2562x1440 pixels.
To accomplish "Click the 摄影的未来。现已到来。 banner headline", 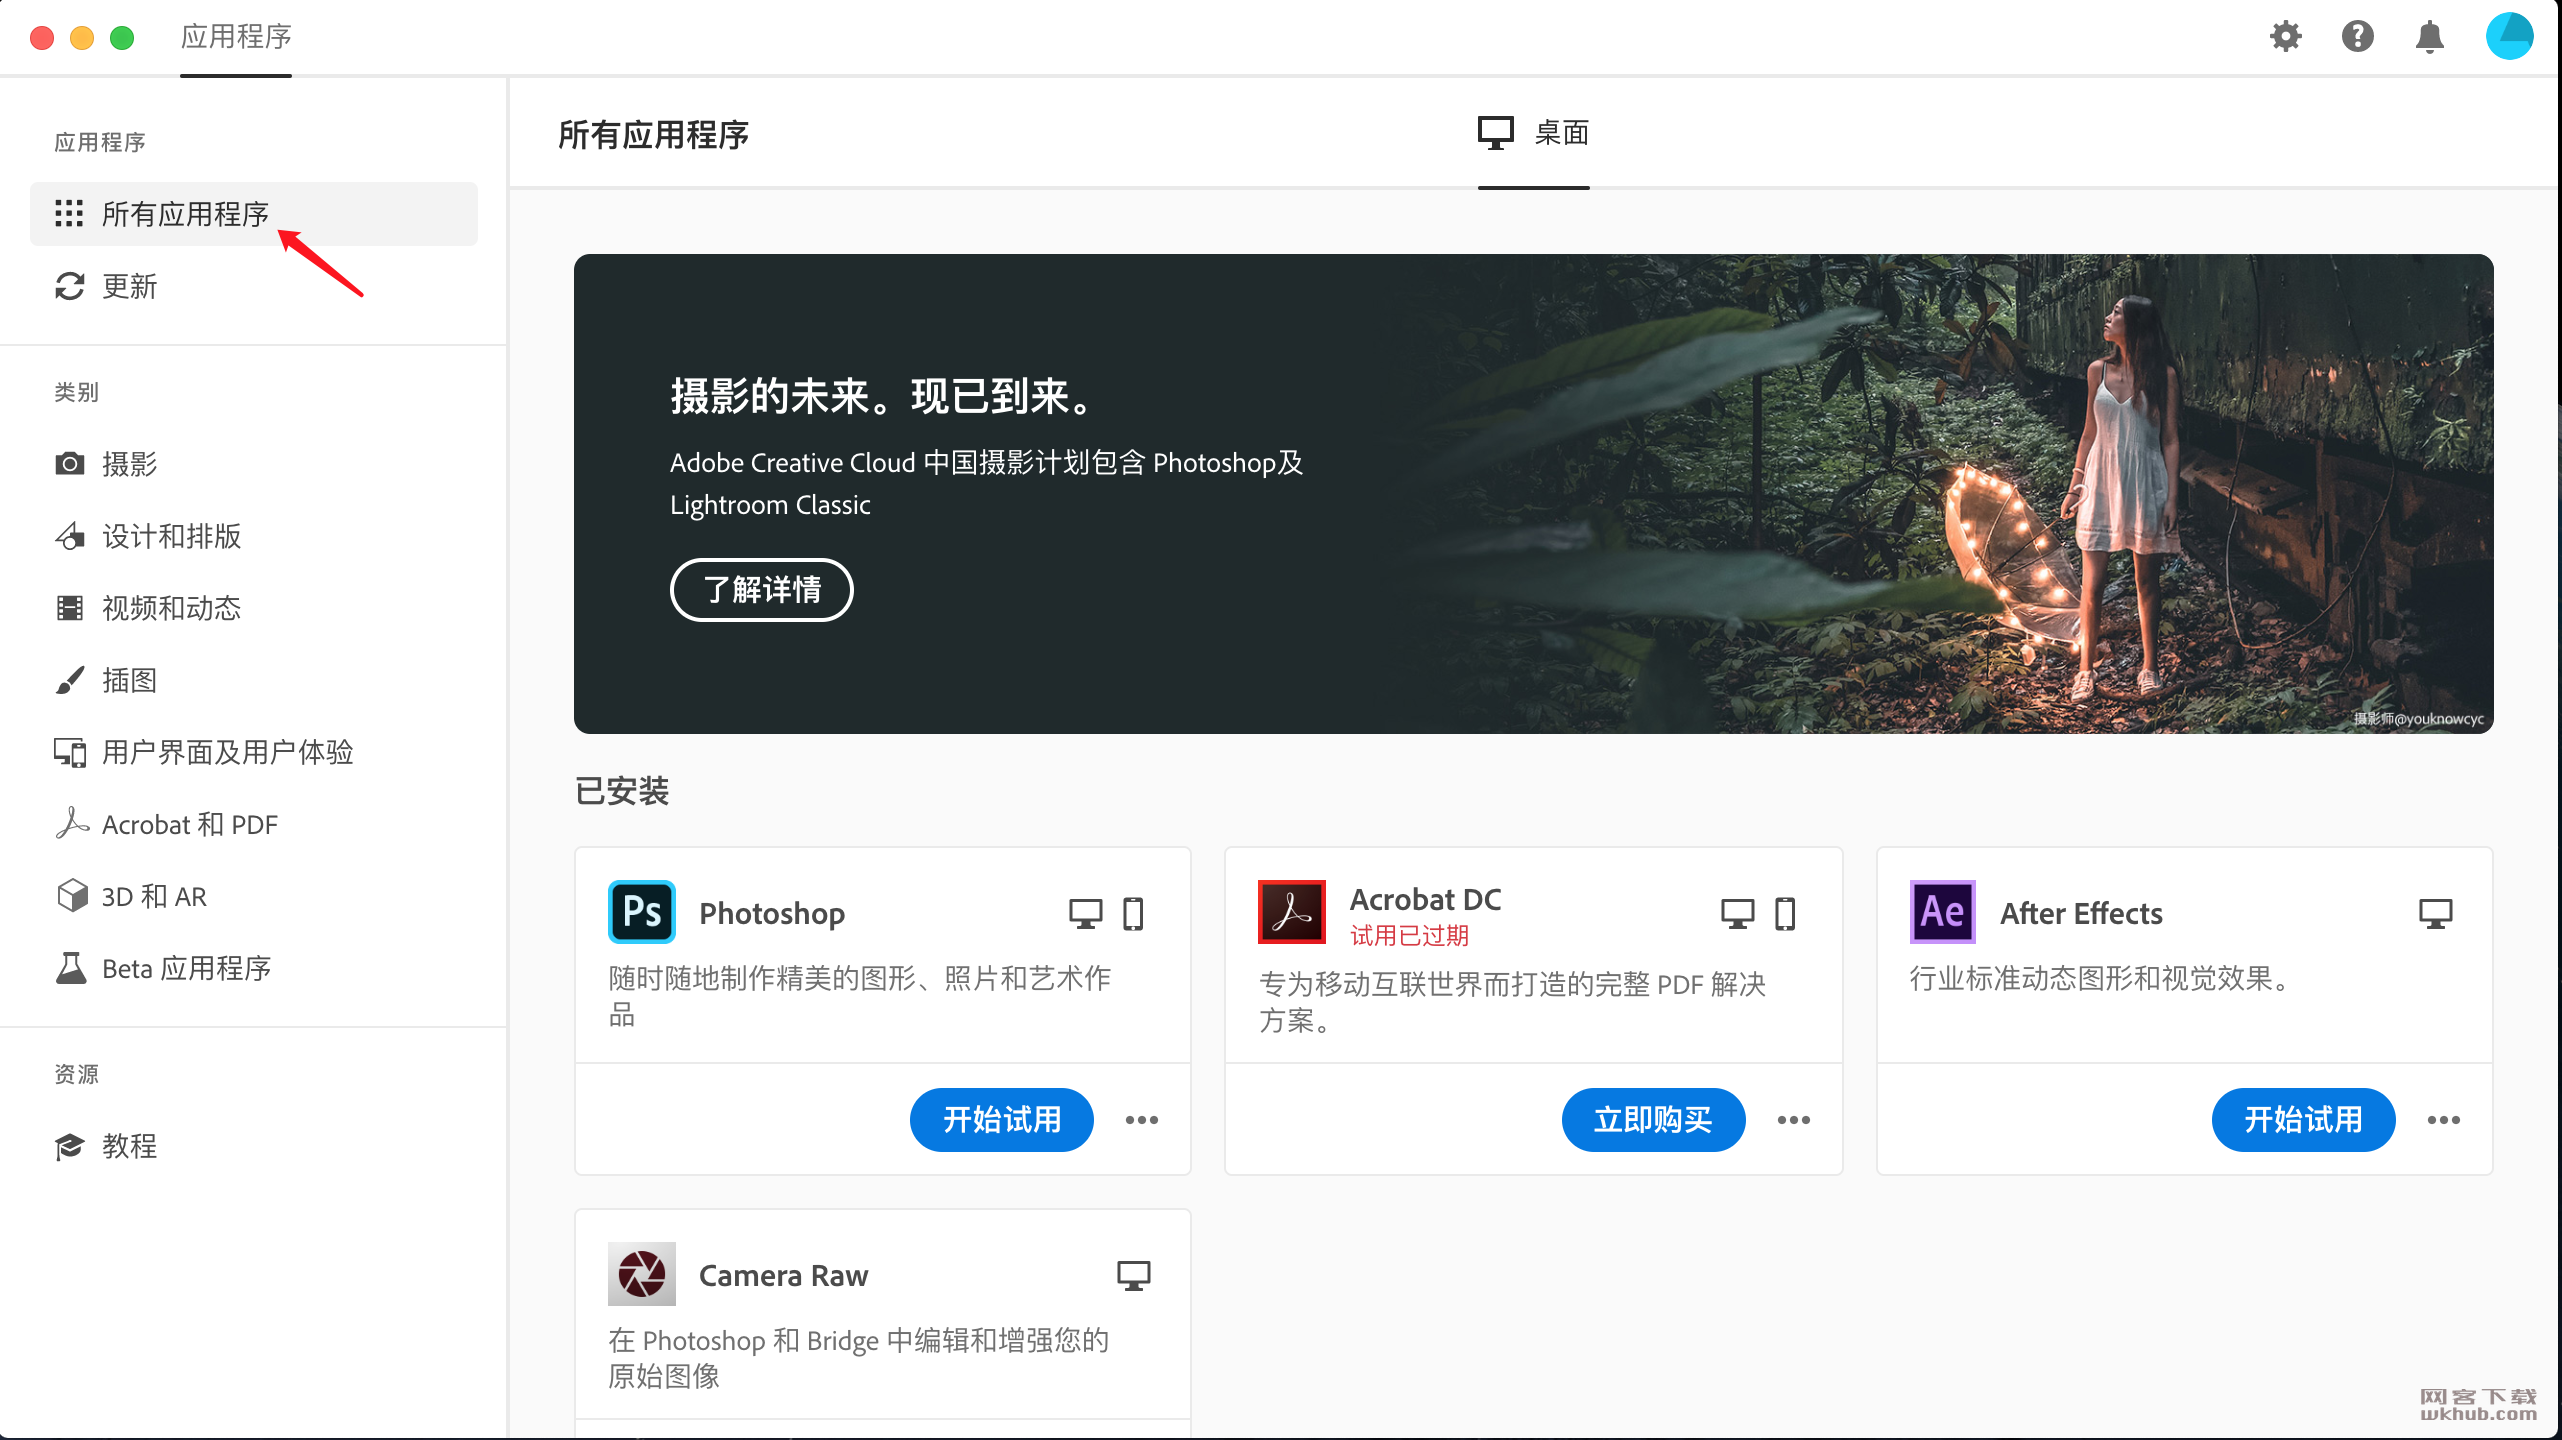I will (882, 396).
